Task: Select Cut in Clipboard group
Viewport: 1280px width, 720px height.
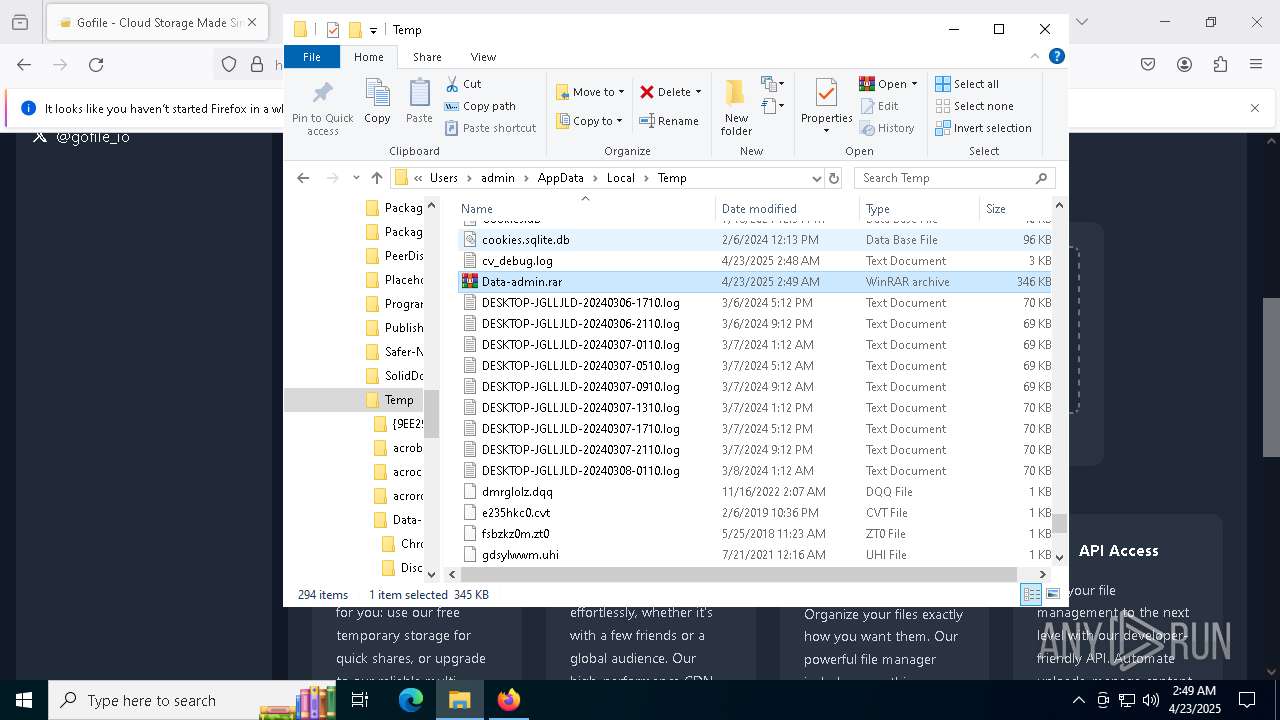Action: pyautogui.click(x=463, y=84)
